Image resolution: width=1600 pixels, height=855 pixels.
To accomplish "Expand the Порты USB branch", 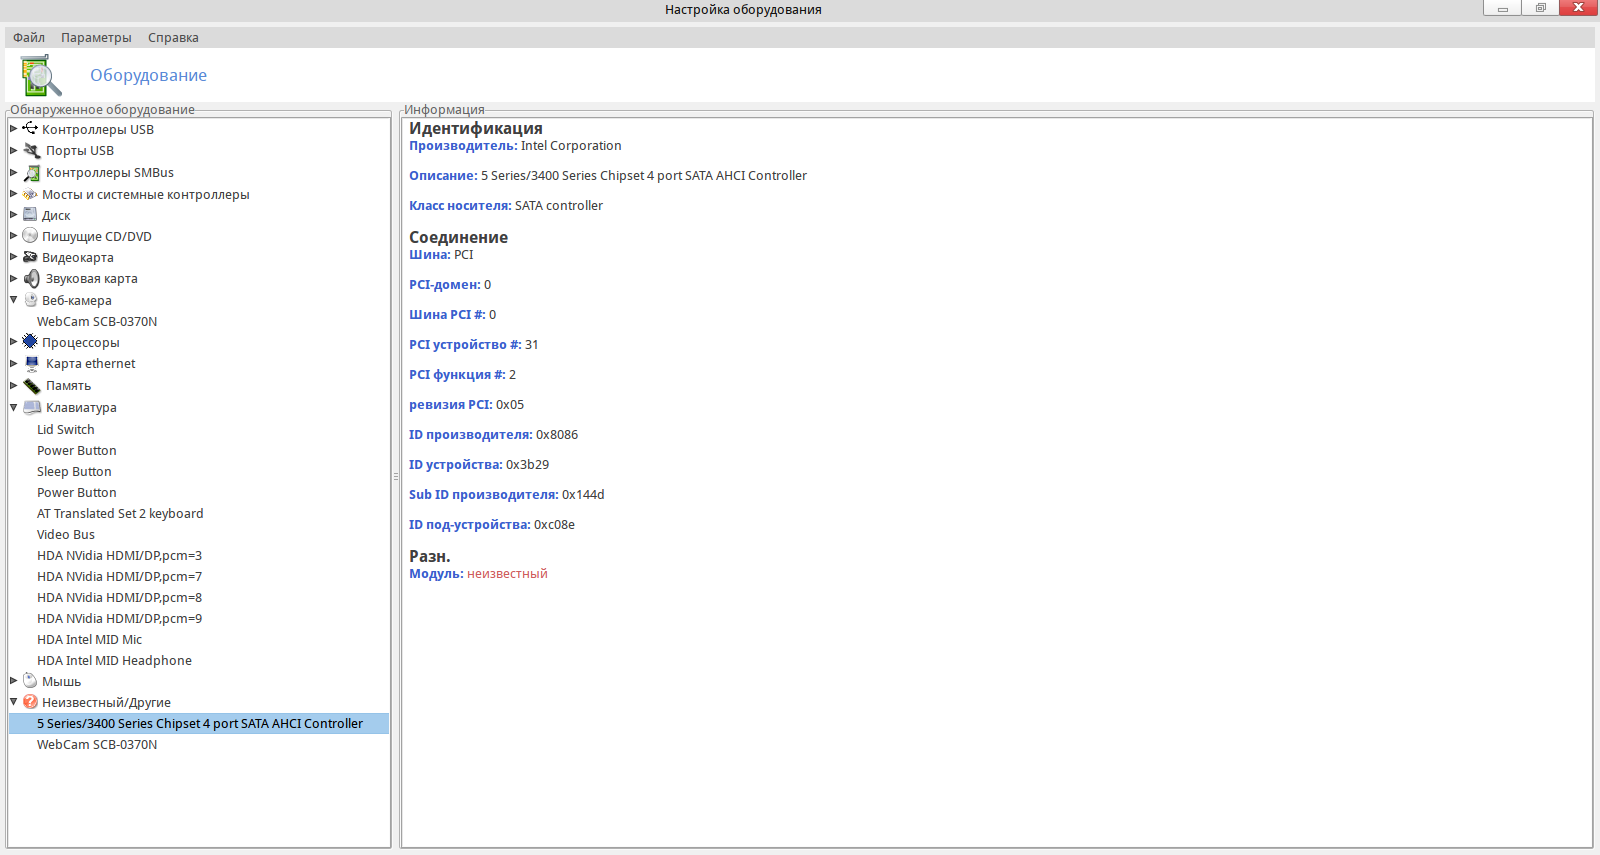I will 14,150.
